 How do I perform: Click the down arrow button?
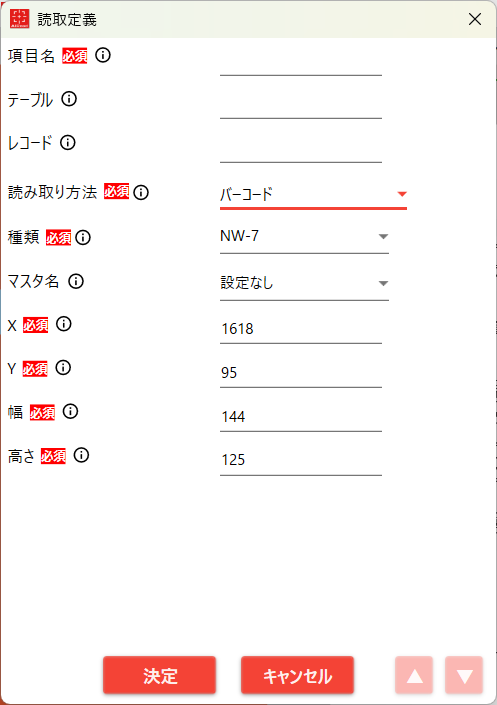[464, 675]
